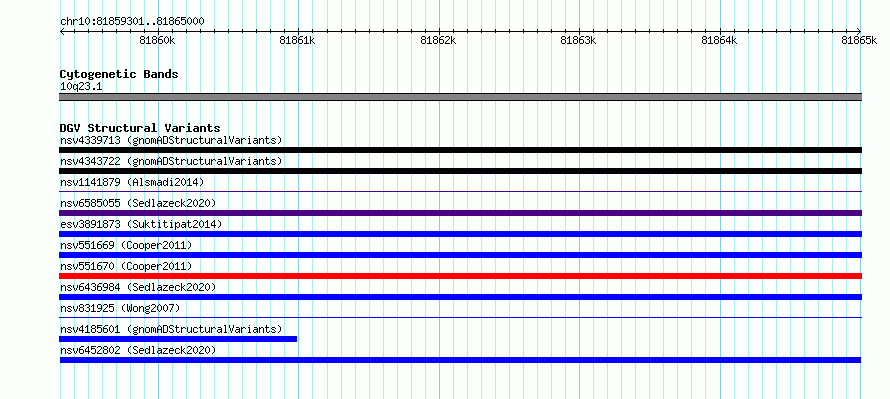
Task: Click the 81865k ruler tick label
Action: (x=859, y=40)
